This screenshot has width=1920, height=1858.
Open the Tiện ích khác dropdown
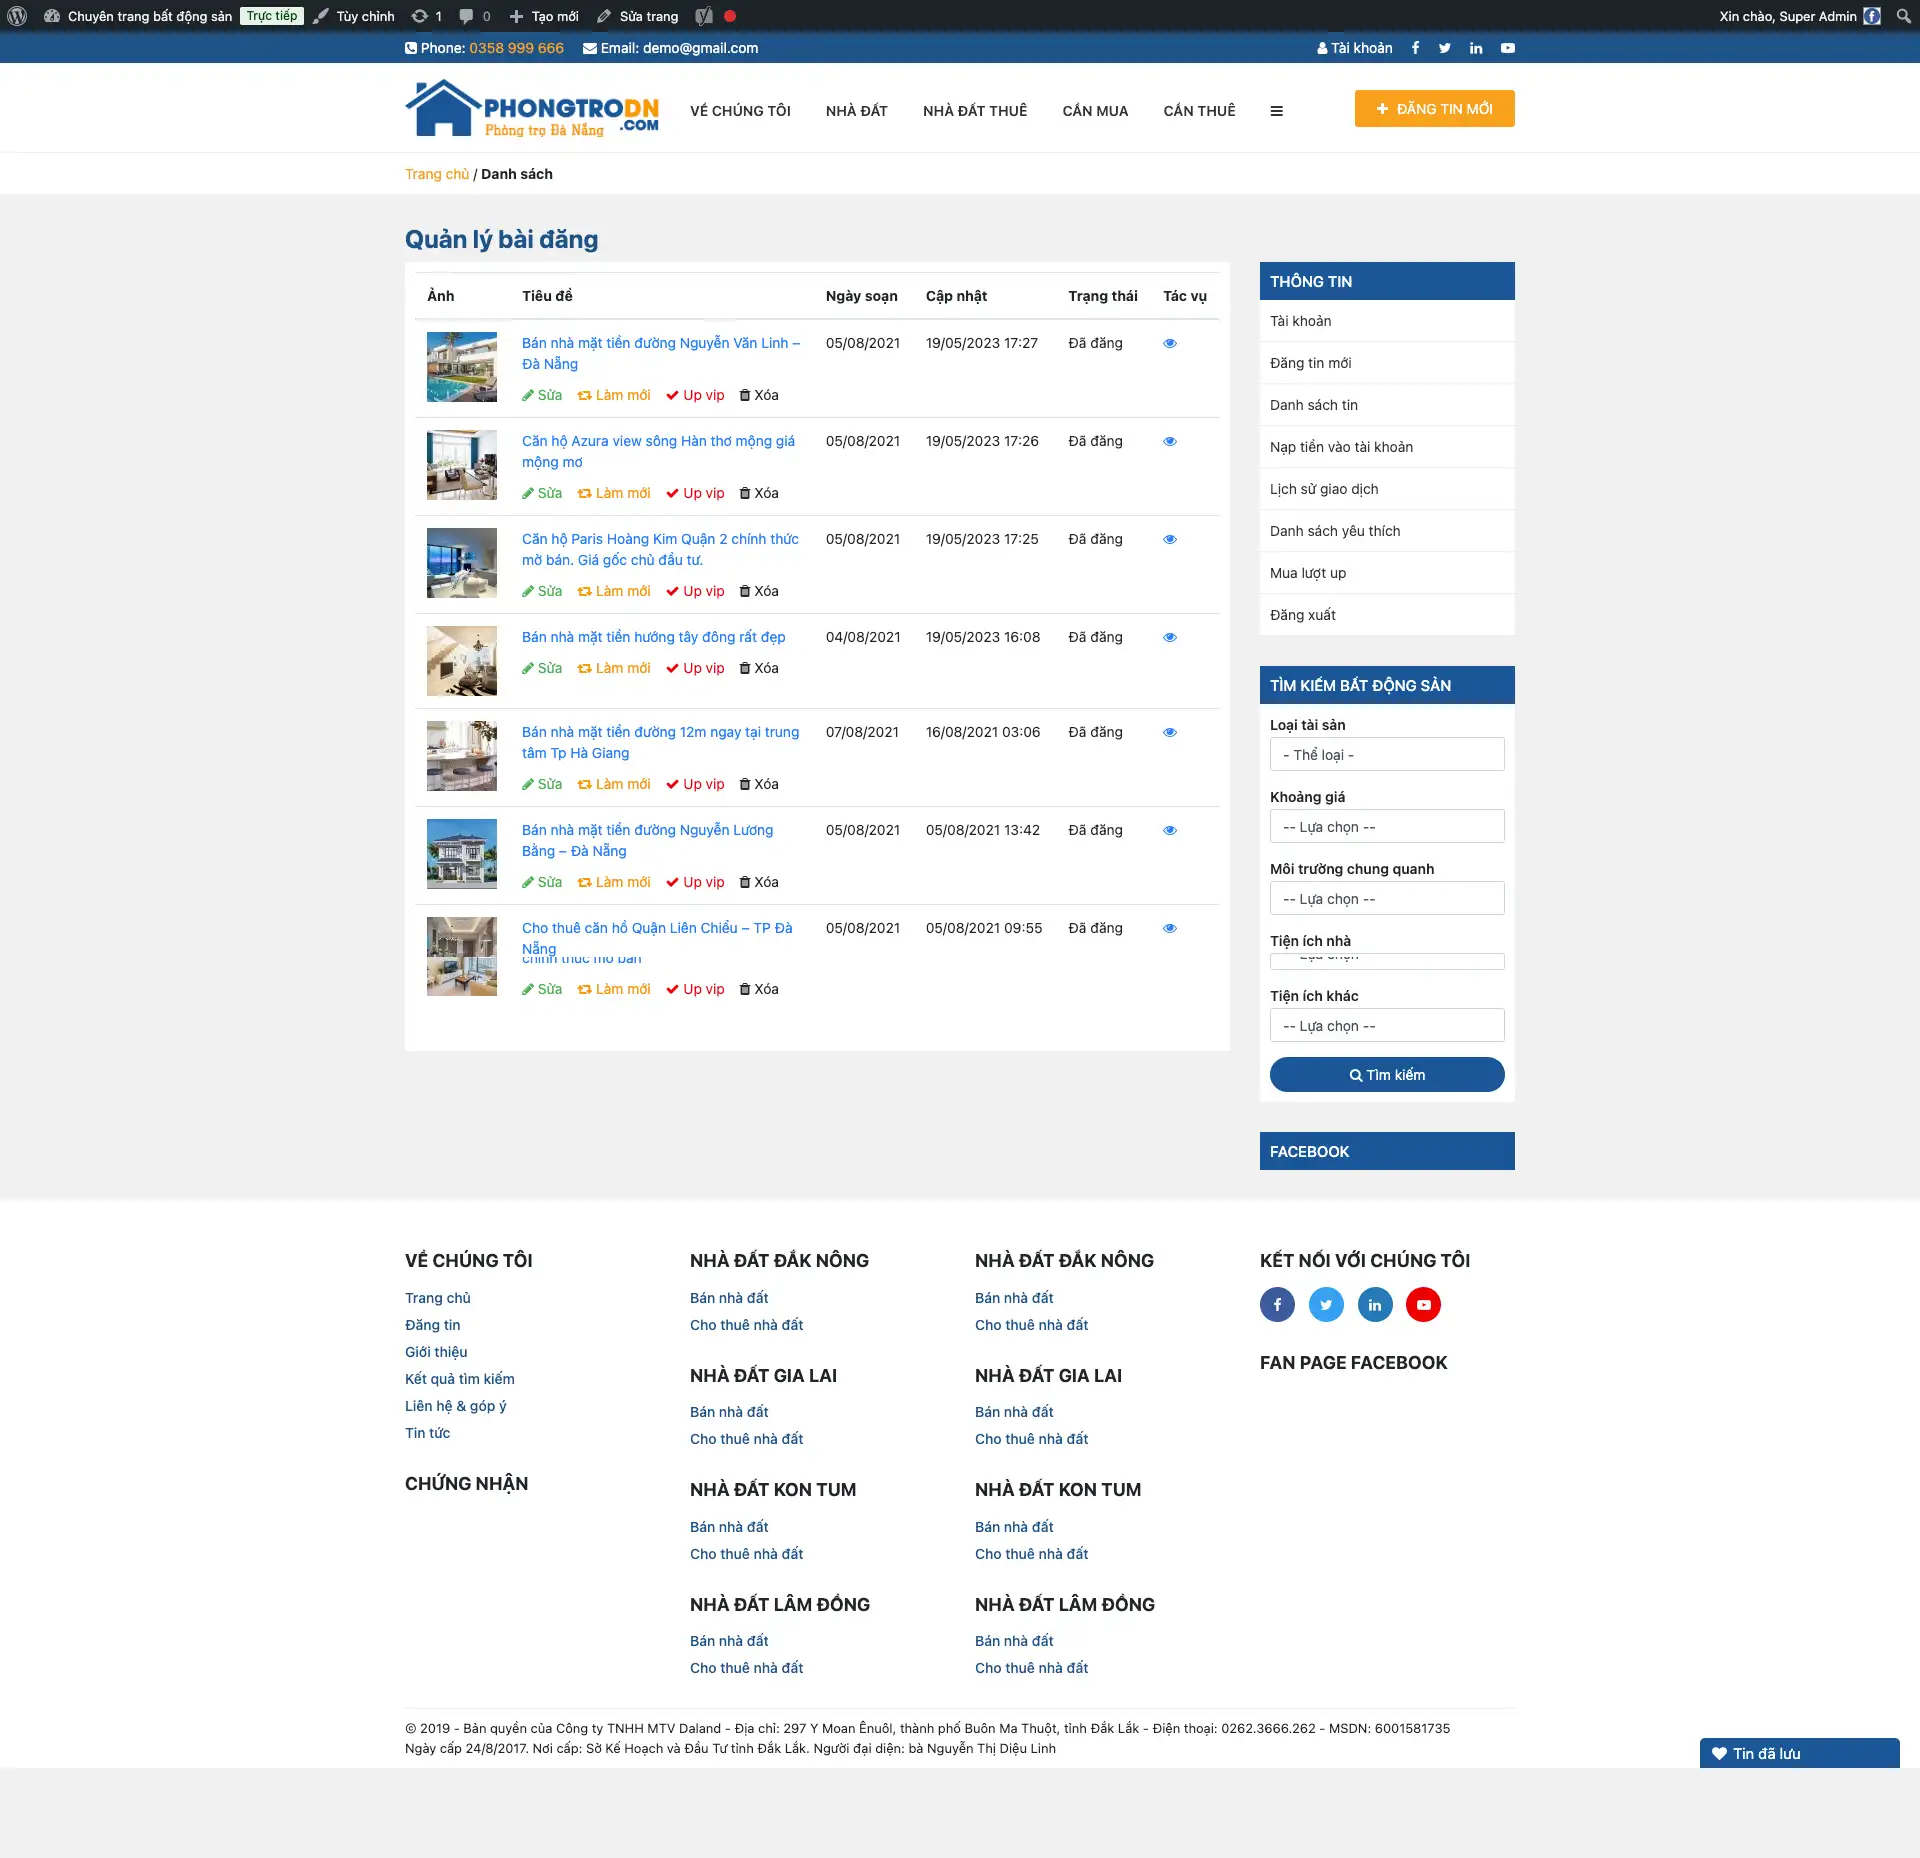point(1386,1026)
